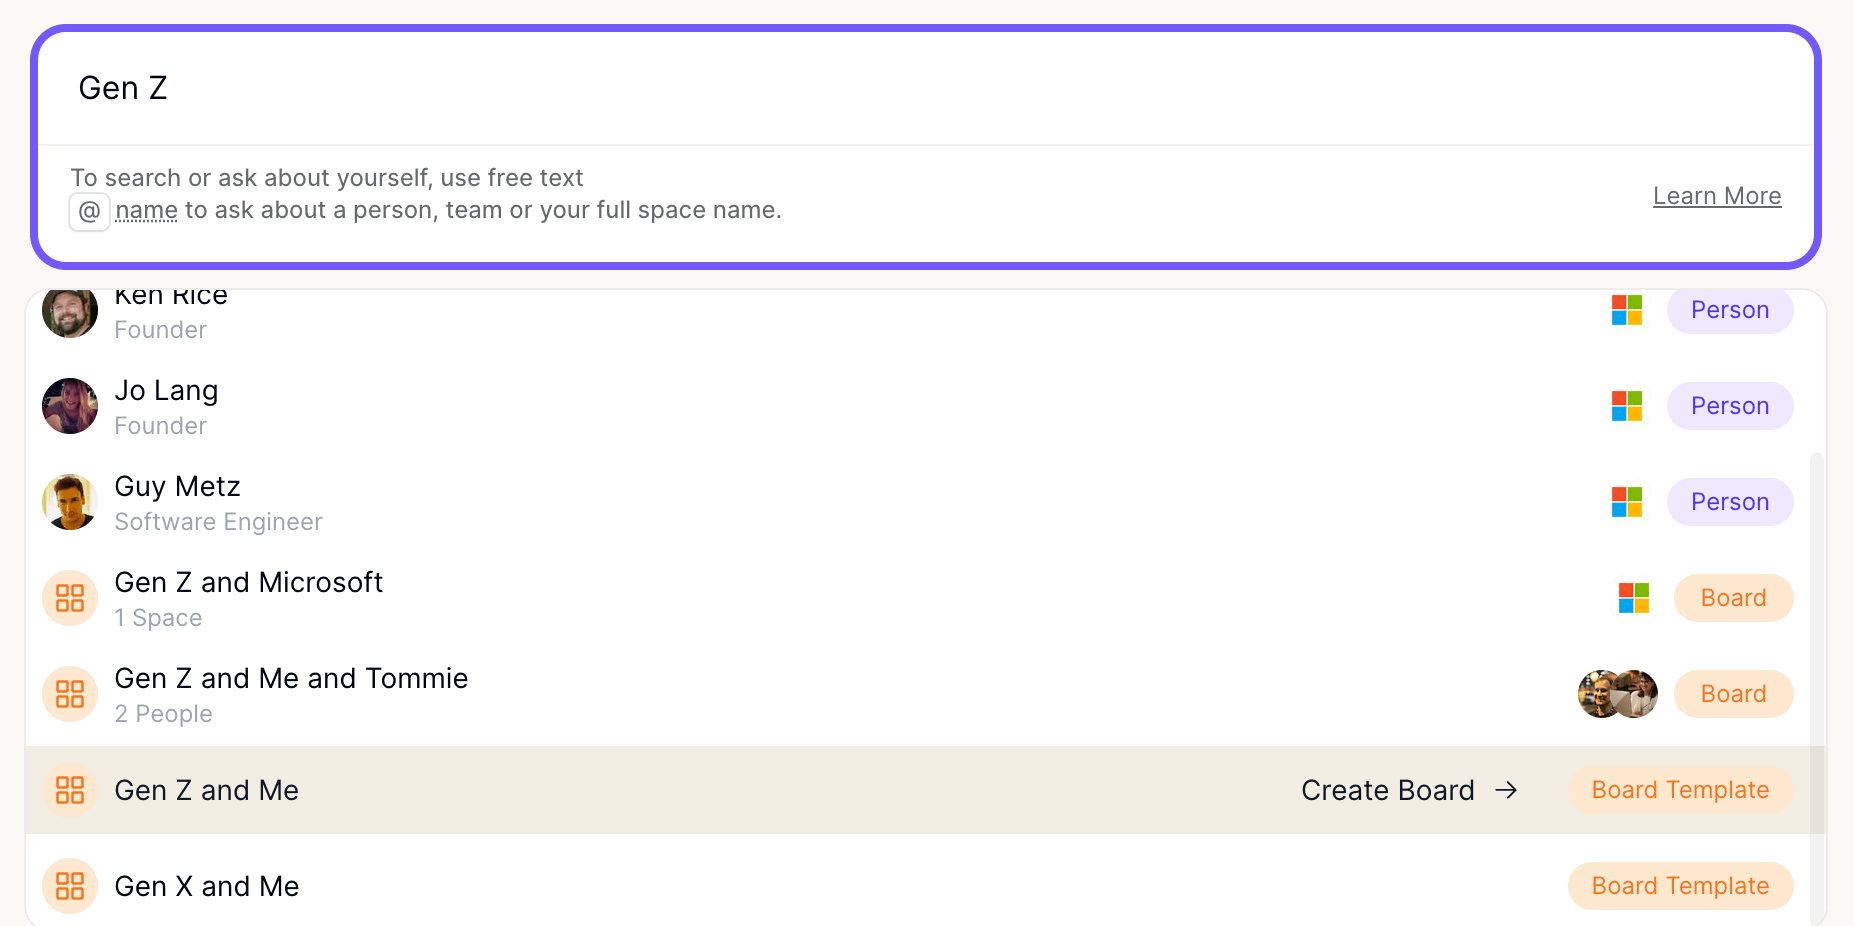Select Ken Rice's profile avatar
This screenshot has width=1854, height=926.
click(x=70, y=311)
